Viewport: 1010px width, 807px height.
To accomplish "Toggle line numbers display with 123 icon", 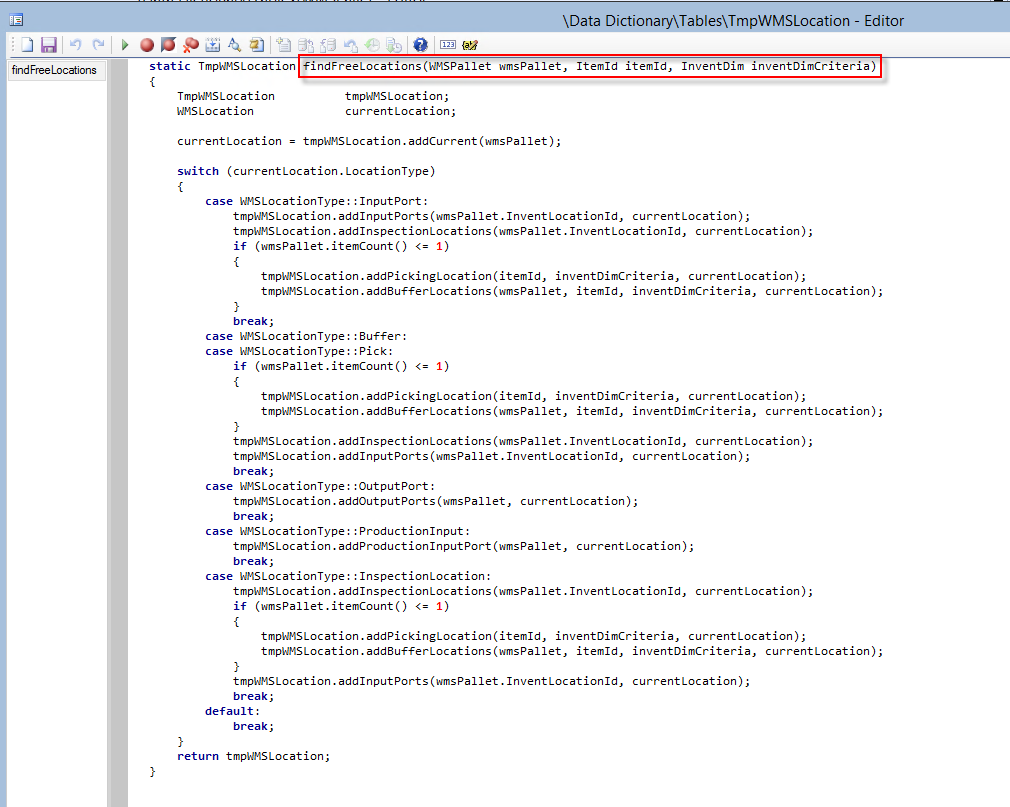I will [x=448, y=45].
